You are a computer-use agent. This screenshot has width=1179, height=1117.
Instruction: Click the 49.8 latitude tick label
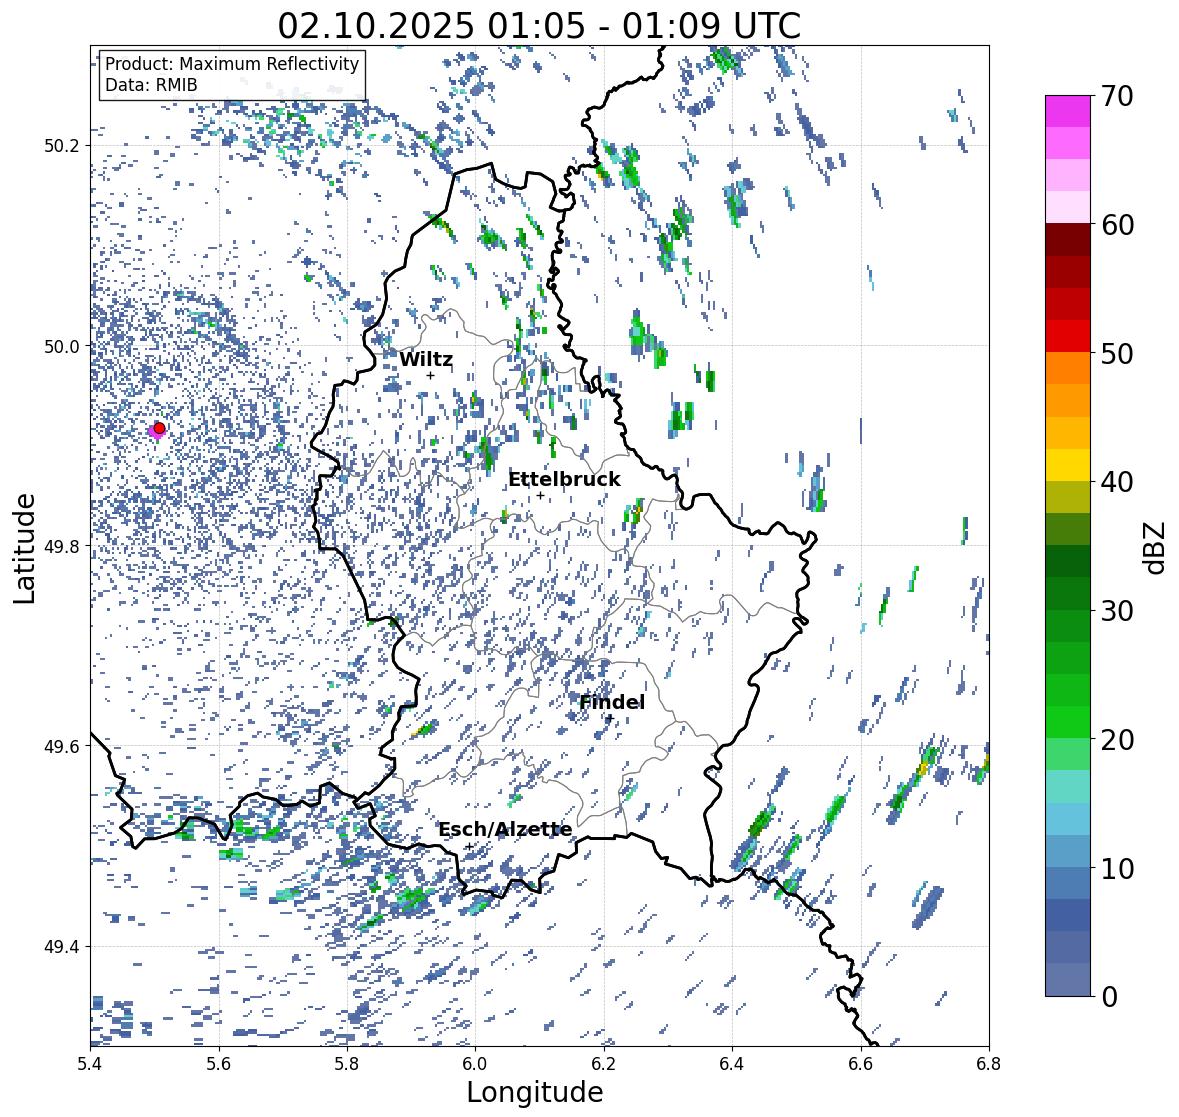[62, 546]
